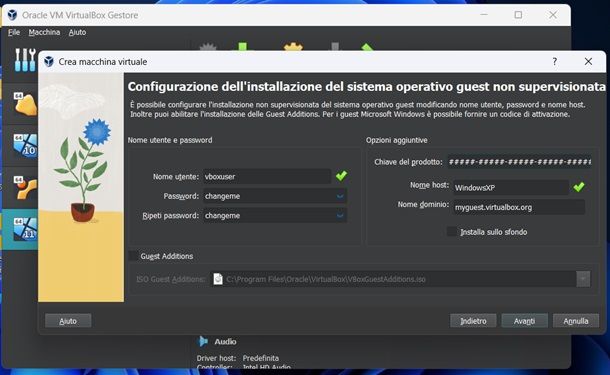Click the Nome utente field with vboxuser

point(266,177)
